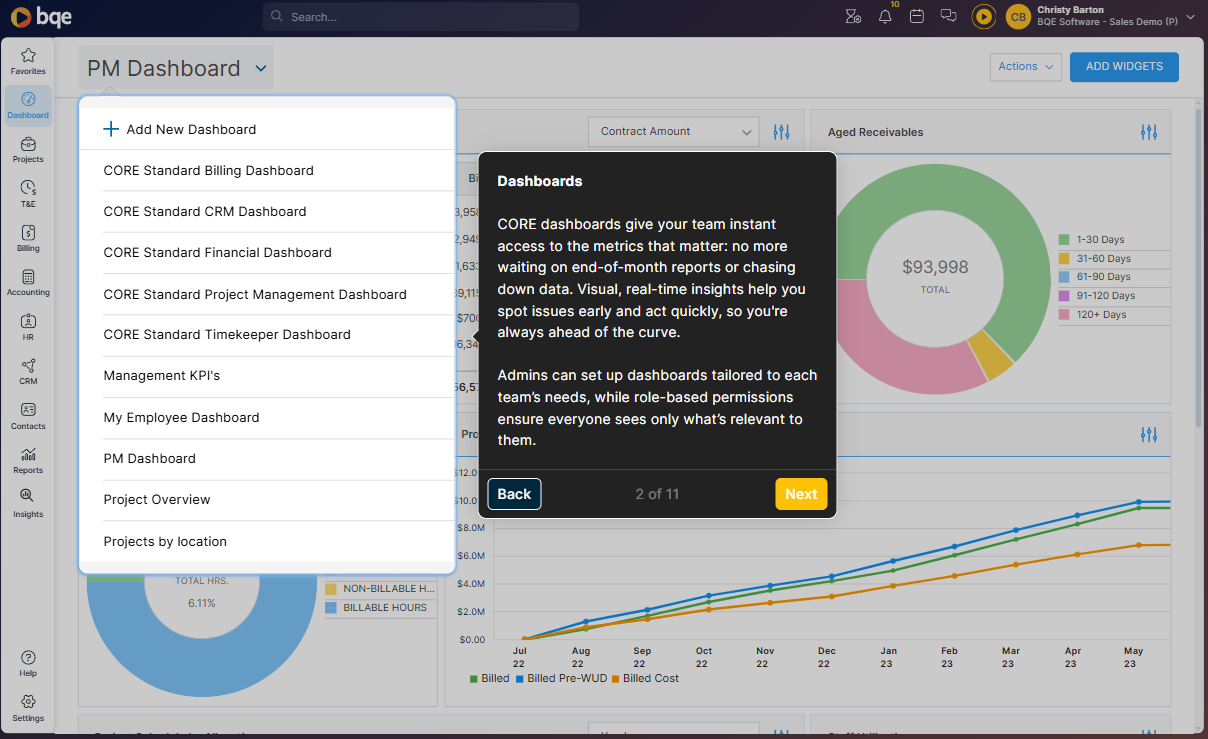Click the ADD WIDGETS button
1208x739 pixels.
coord(1124,67)
